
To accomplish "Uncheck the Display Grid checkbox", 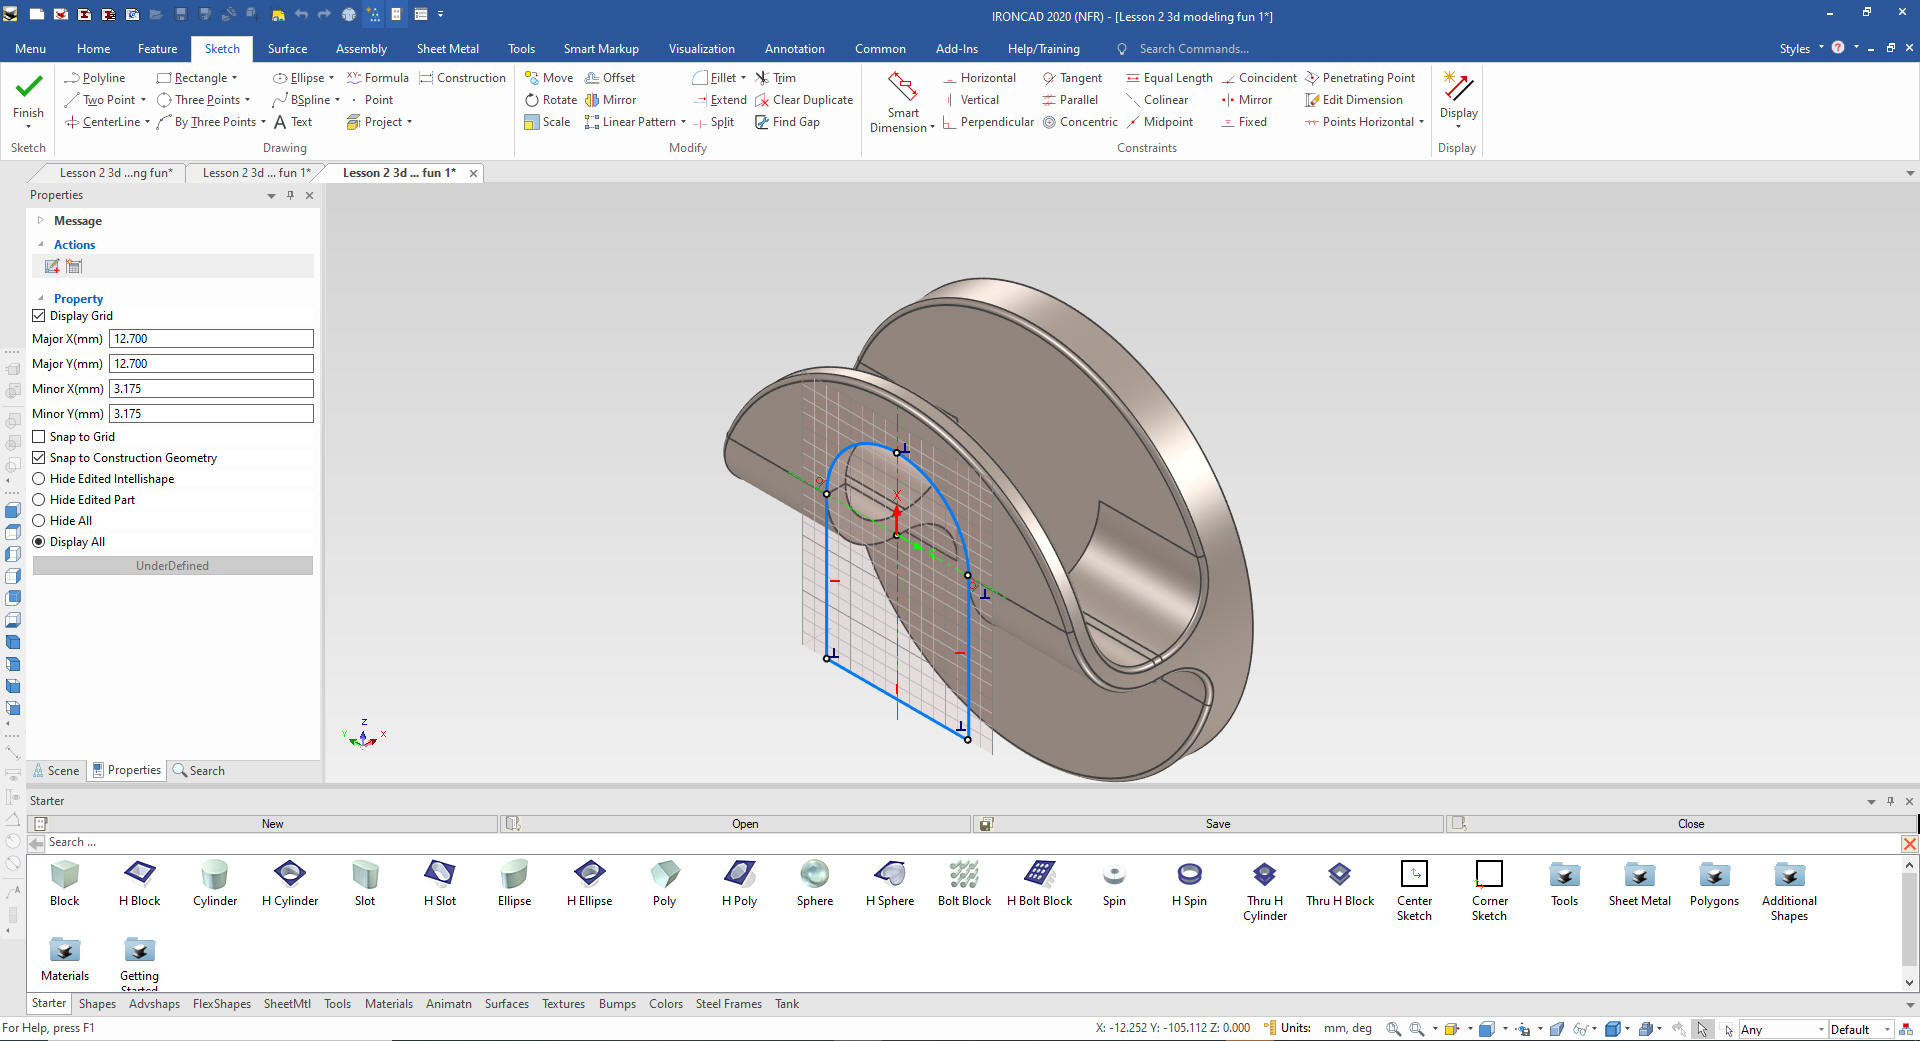I will [39, 316].
